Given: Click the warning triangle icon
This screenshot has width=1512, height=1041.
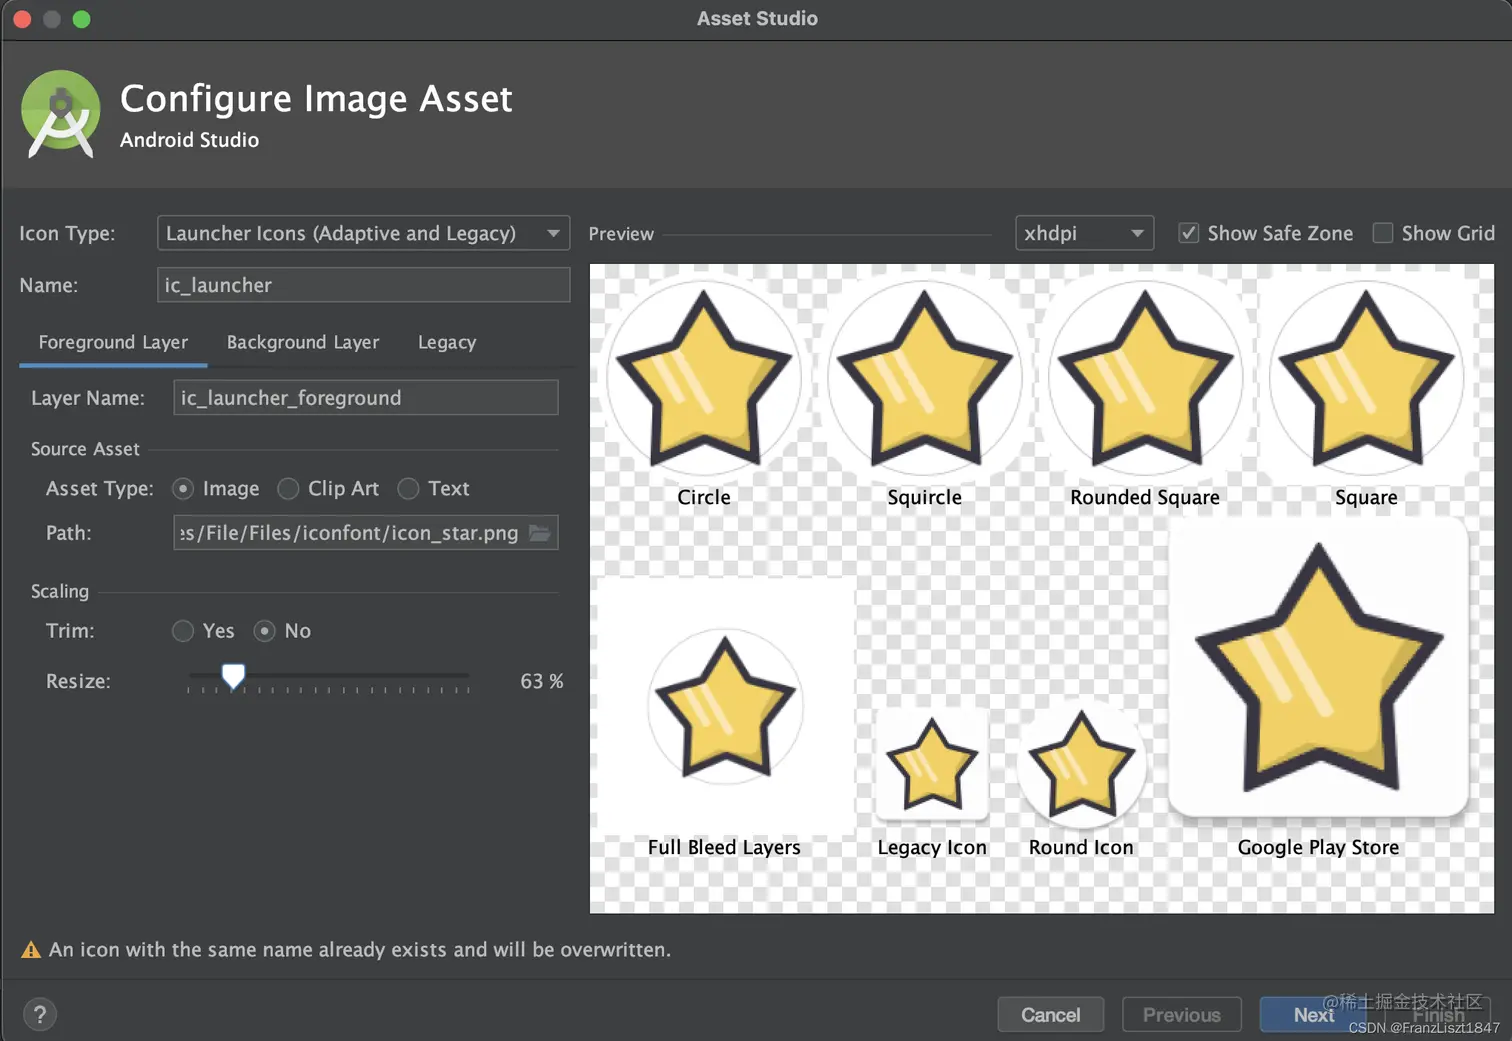Looking at the screenshot, I should [x=31, y=950].
